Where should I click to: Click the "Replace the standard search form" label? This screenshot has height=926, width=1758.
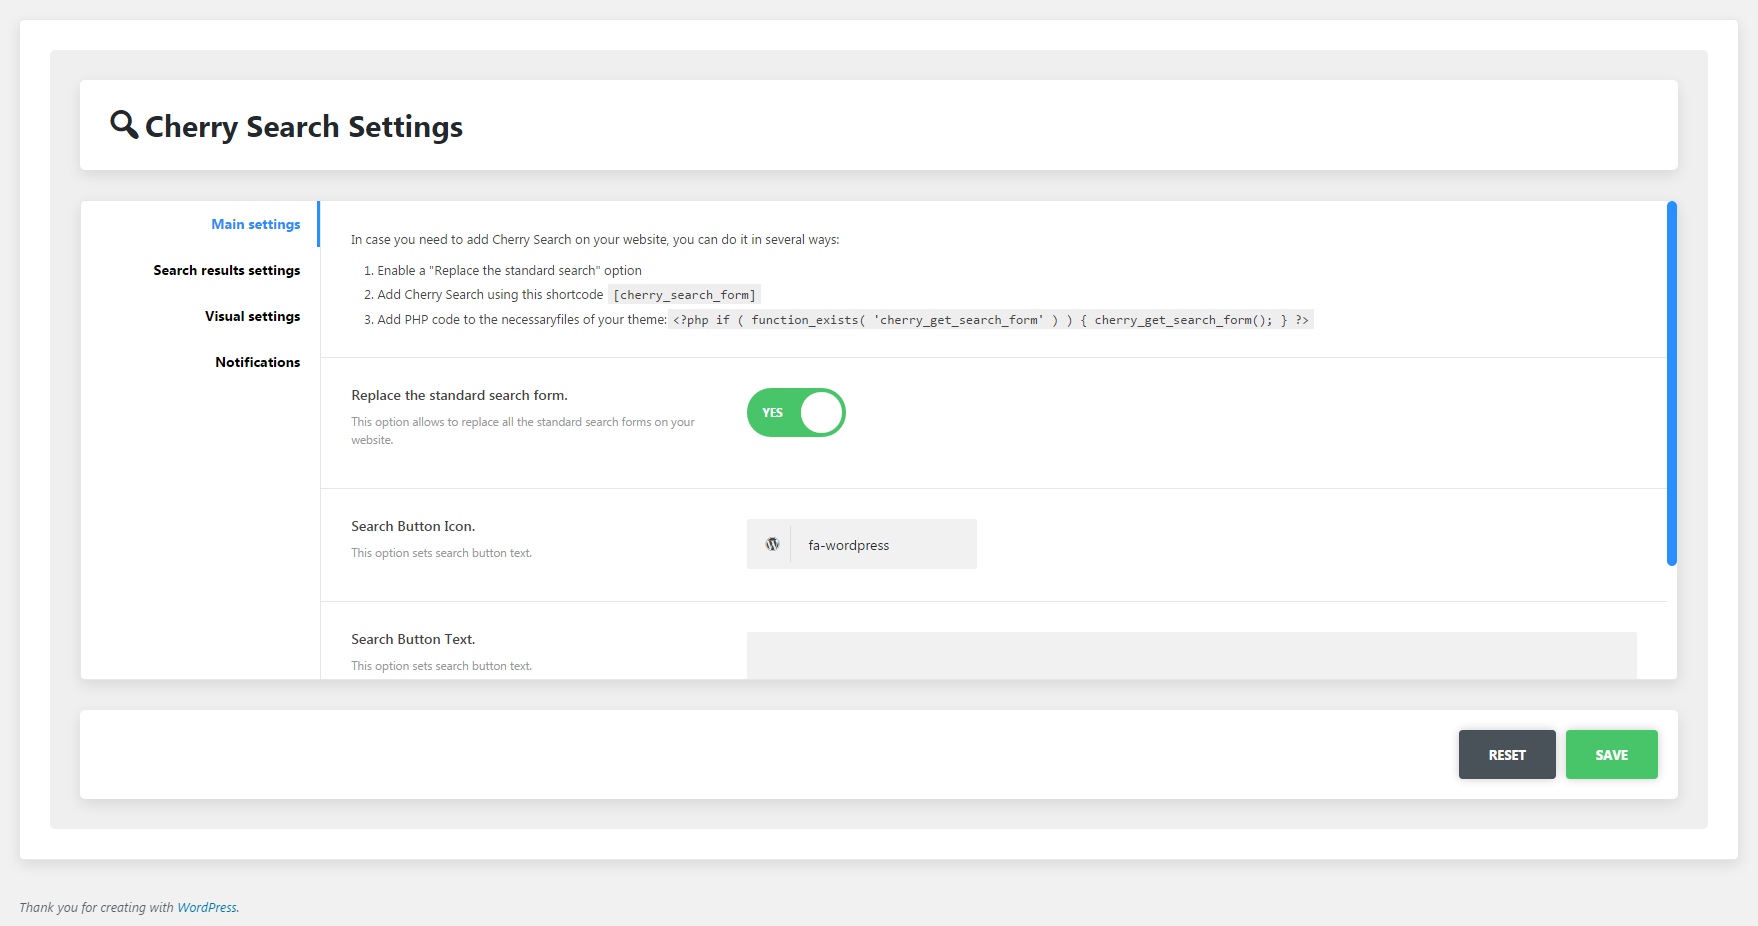coord(459,395)
